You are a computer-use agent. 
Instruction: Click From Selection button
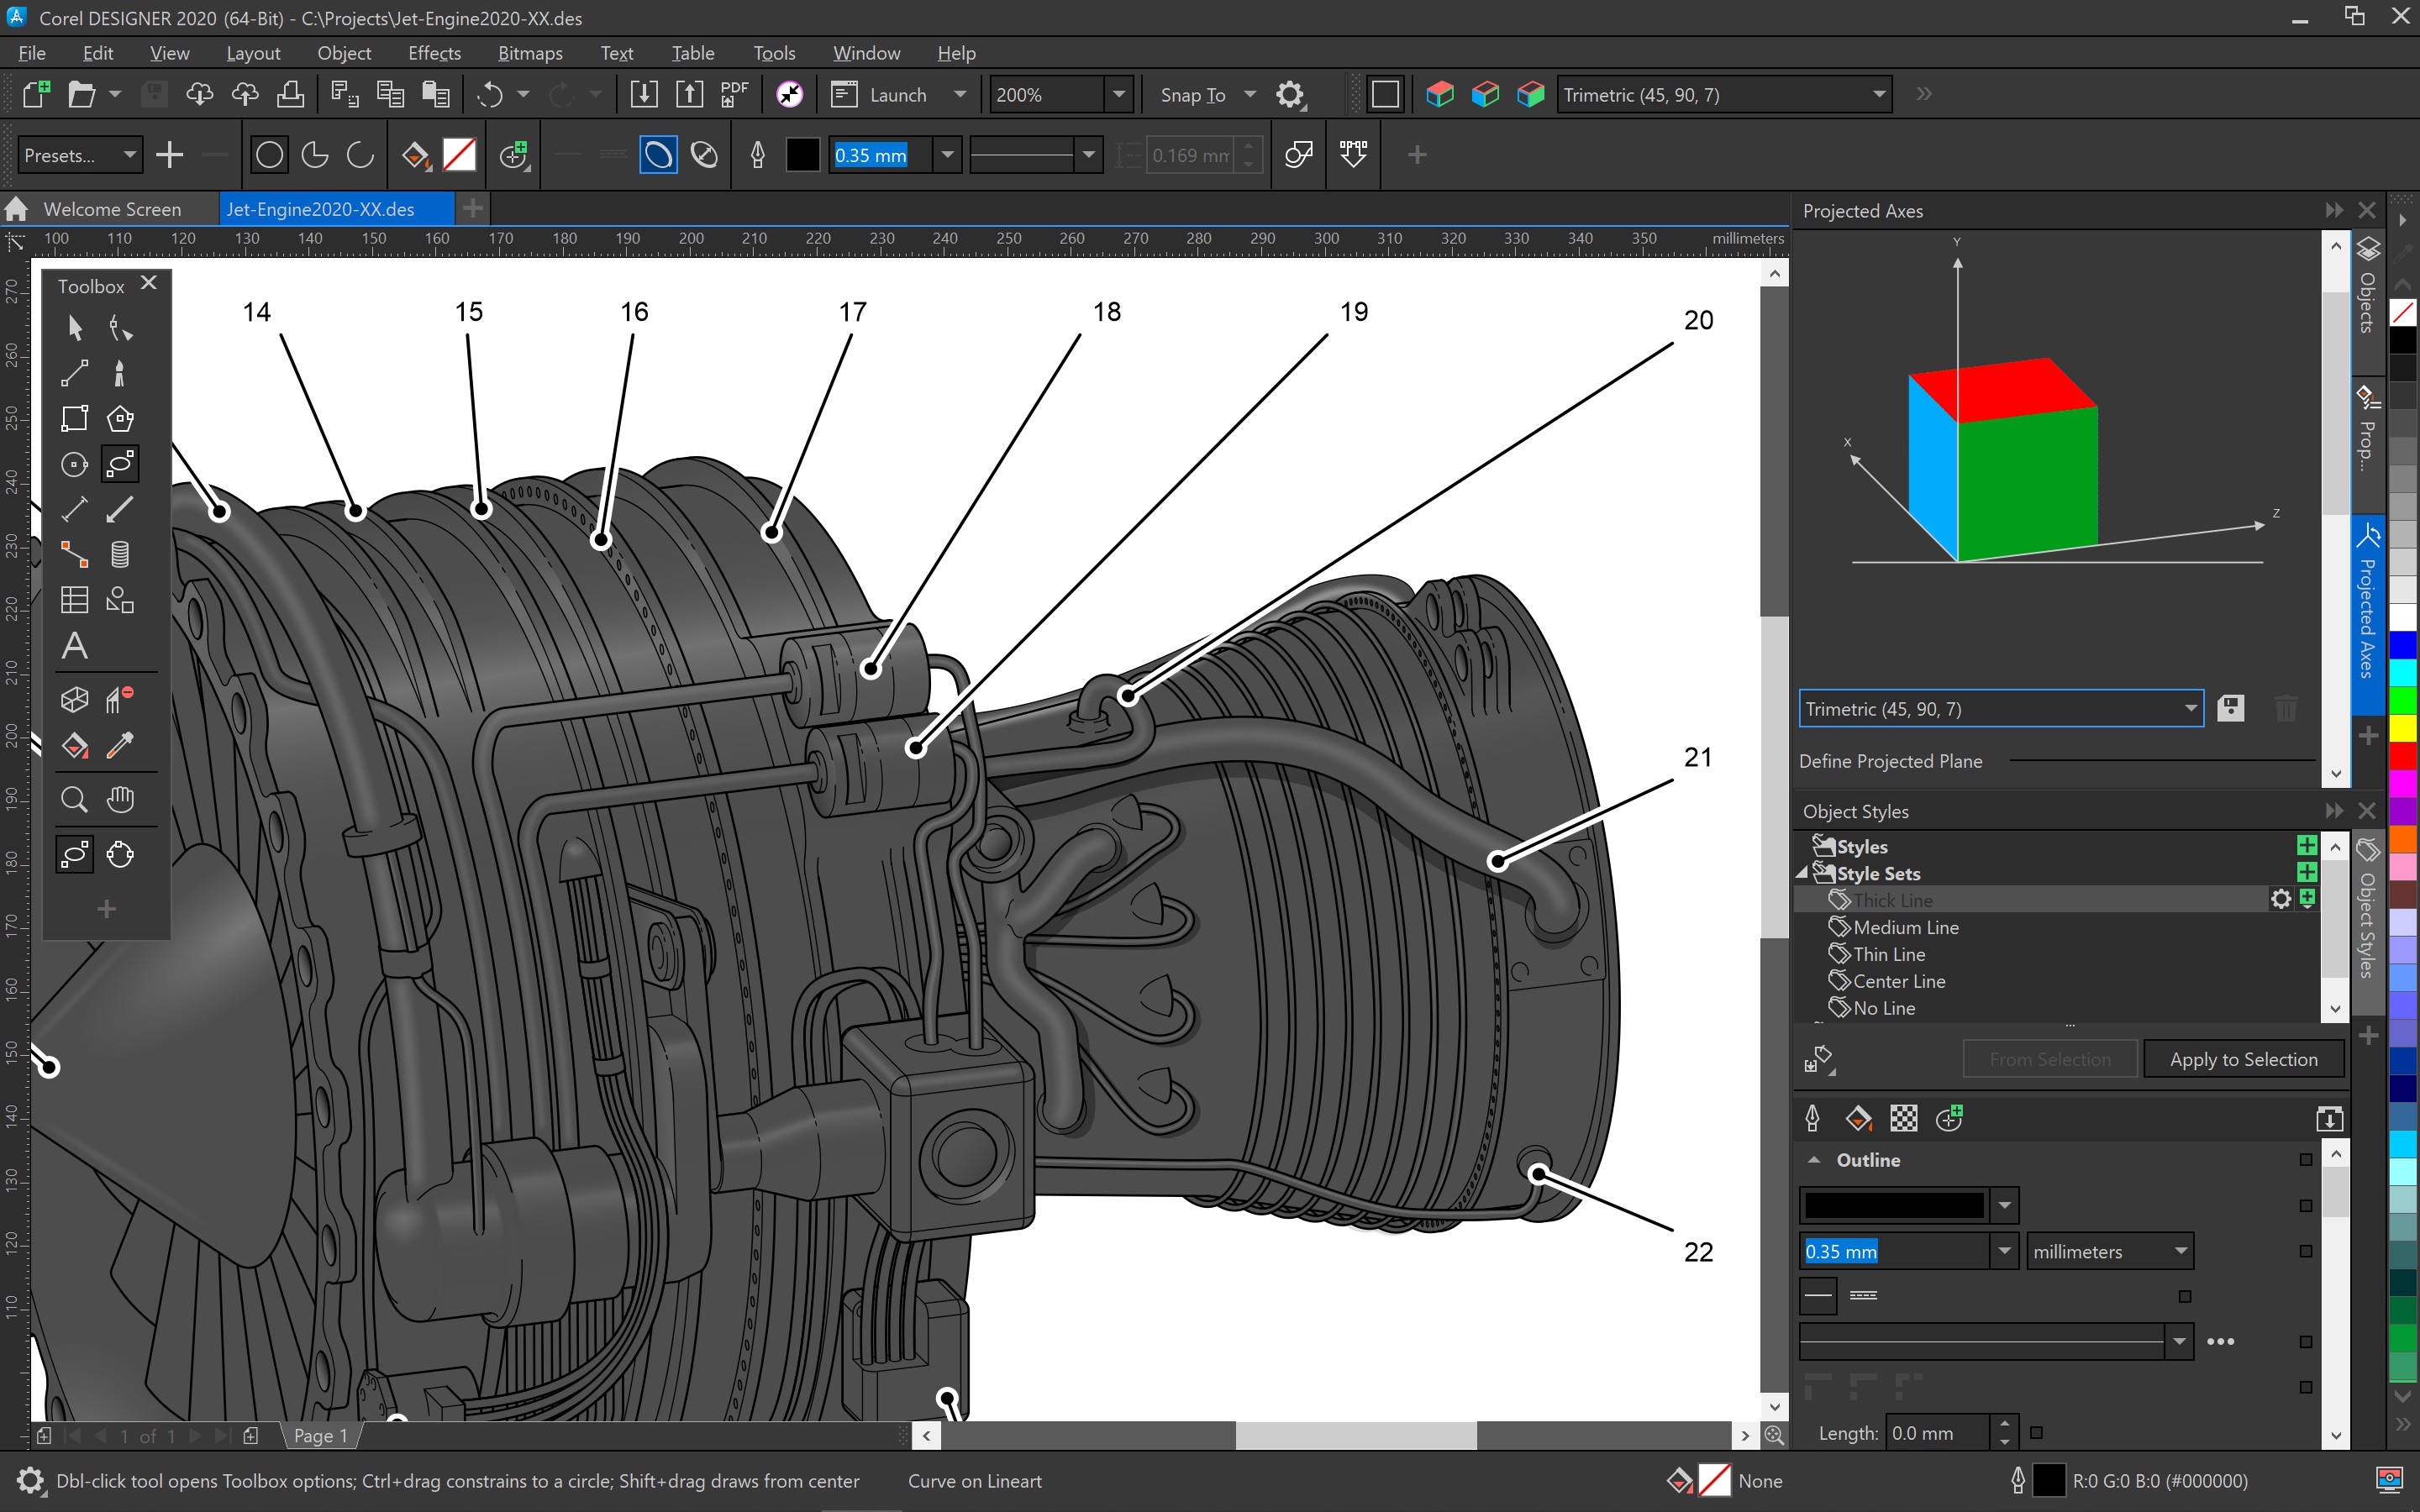click(2050, 1058)
